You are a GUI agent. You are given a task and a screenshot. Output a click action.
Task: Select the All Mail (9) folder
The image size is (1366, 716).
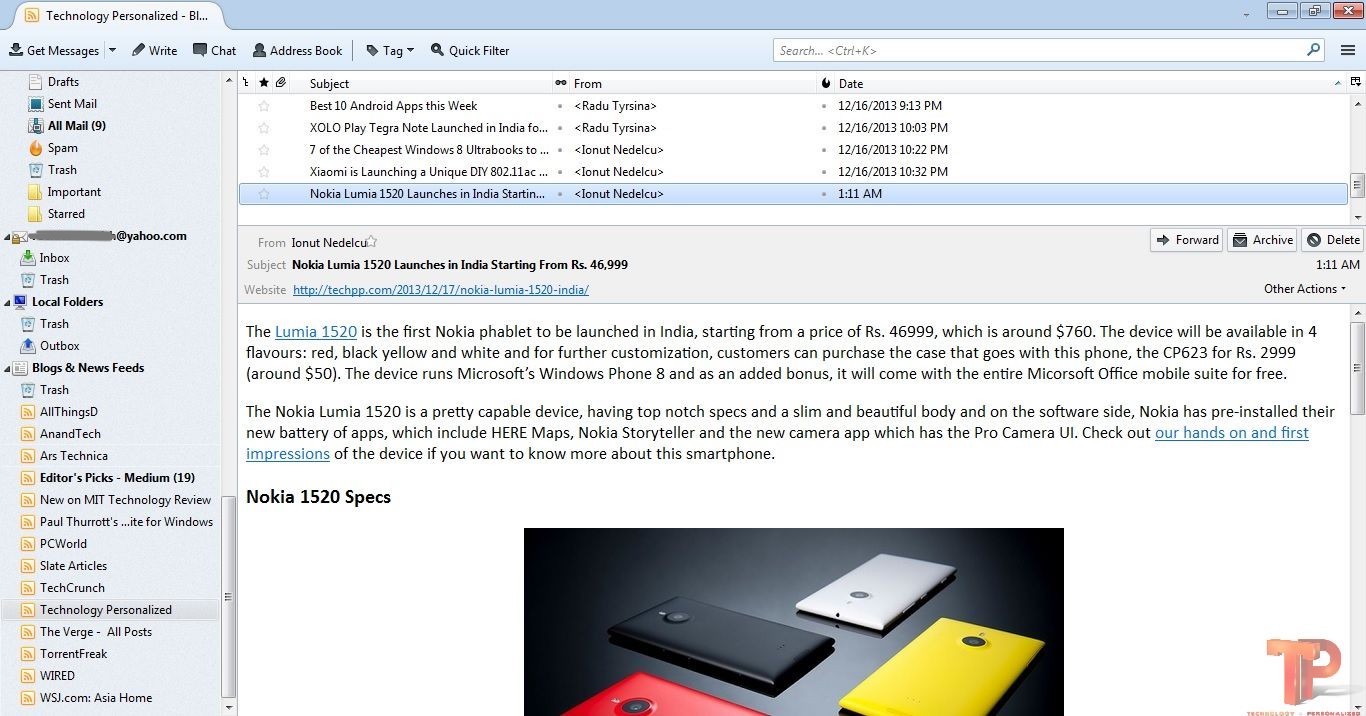coord(77,125)
